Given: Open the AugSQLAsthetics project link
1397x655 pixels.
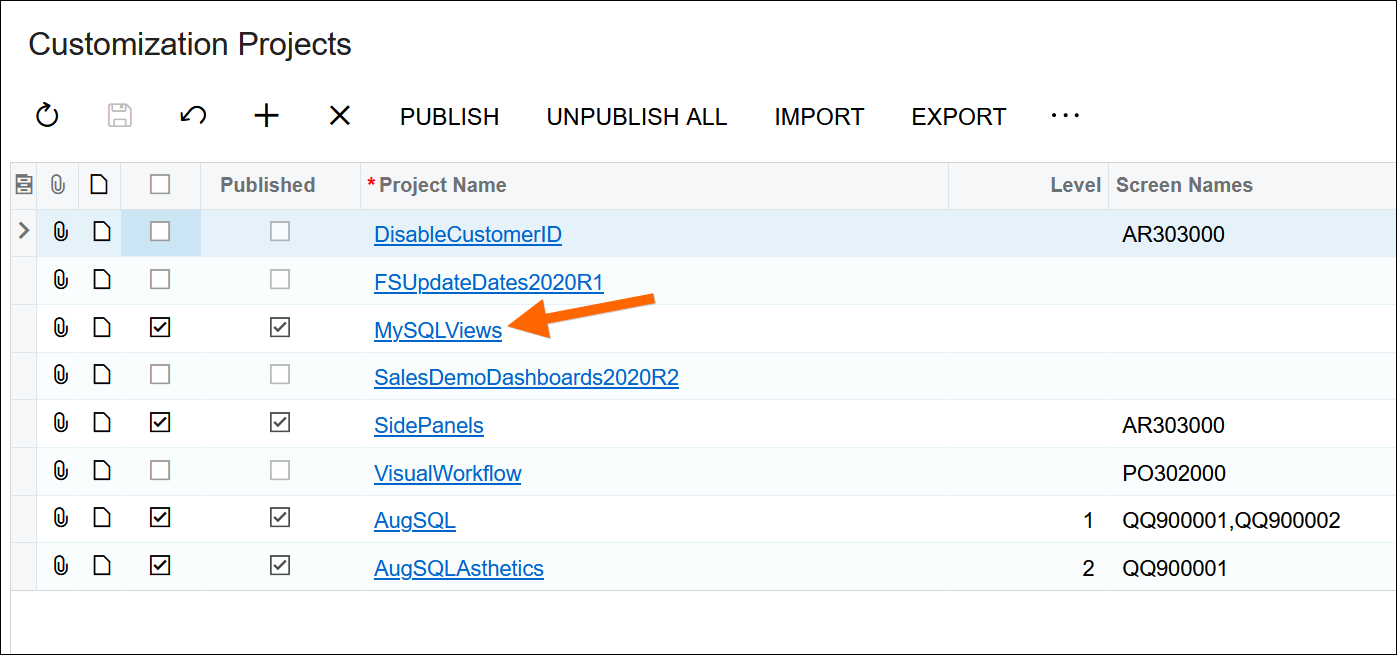Looking at the screenshot, I should pos(458,567).
